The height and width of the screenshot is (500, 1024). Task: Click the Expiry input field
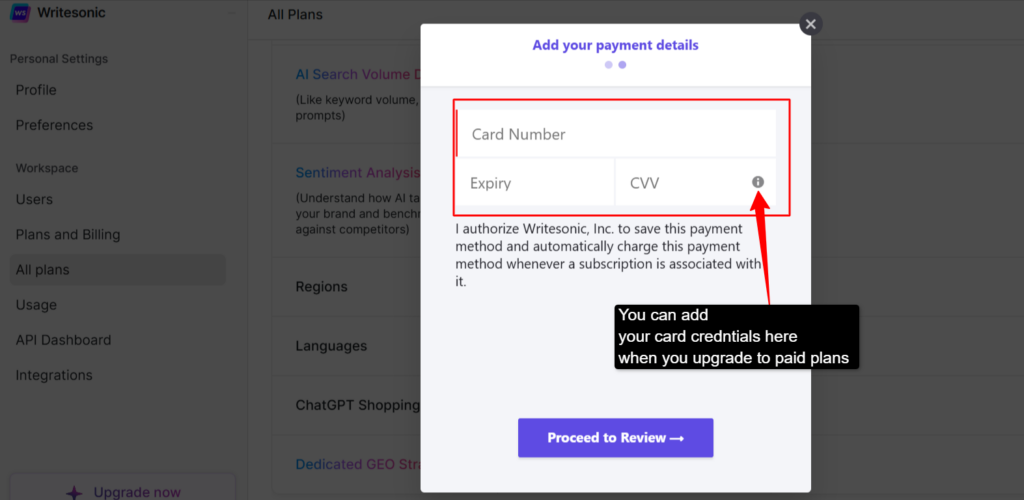click(x=535, y=183)
